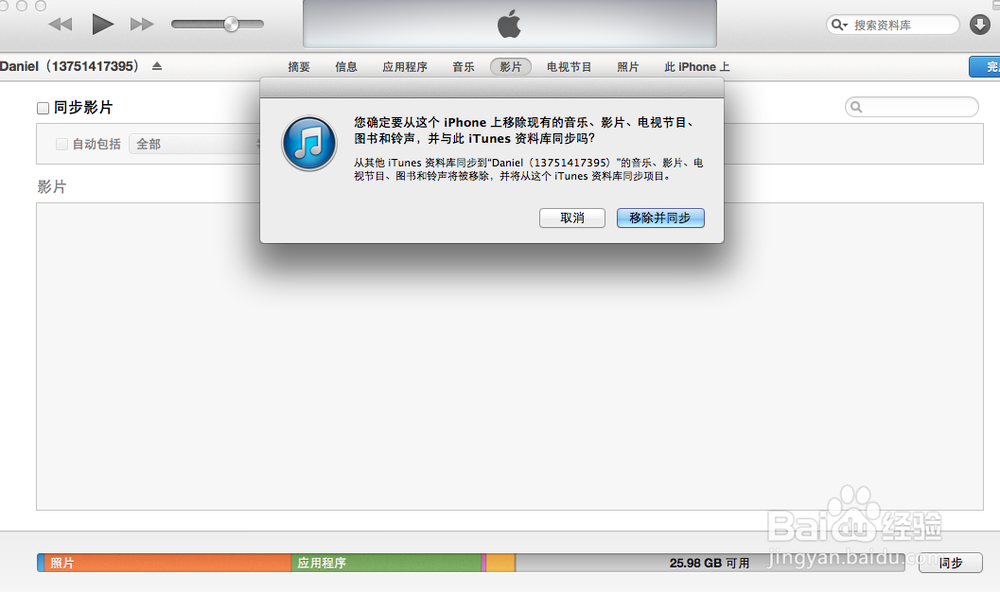Click the 影片 section heading
The image size is (1000, 592).
click(52, 187)
